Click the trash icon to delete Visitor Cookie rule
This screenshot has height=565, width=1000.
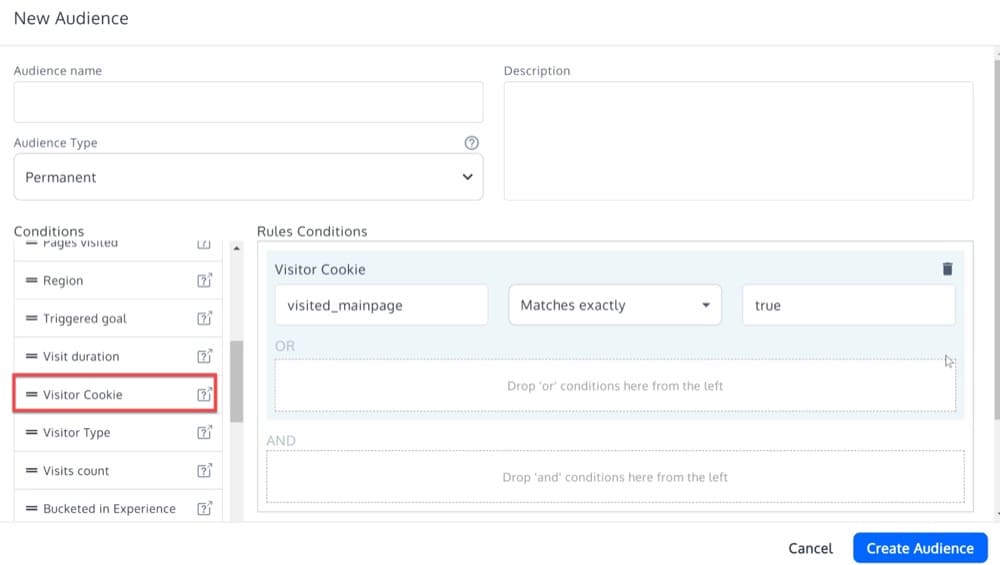coord(947,269)
